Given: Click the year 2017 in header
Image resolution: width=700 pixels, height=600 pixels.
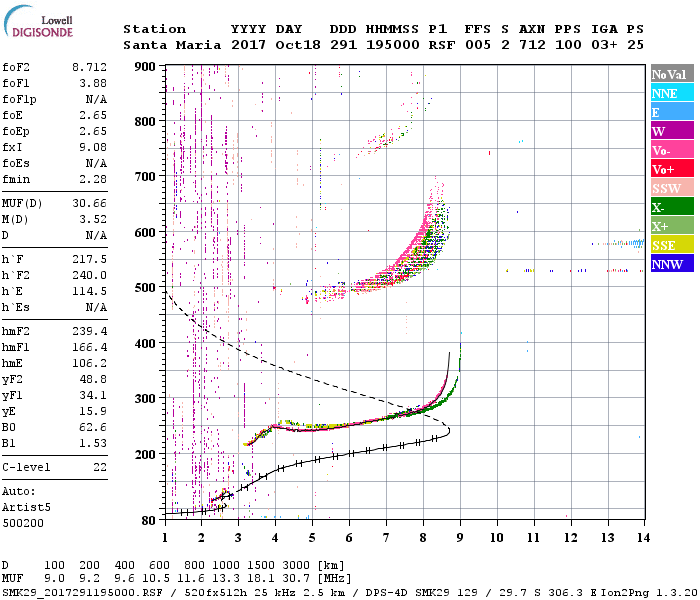Looking at the screenshot, I should click(x=248, y=45).
